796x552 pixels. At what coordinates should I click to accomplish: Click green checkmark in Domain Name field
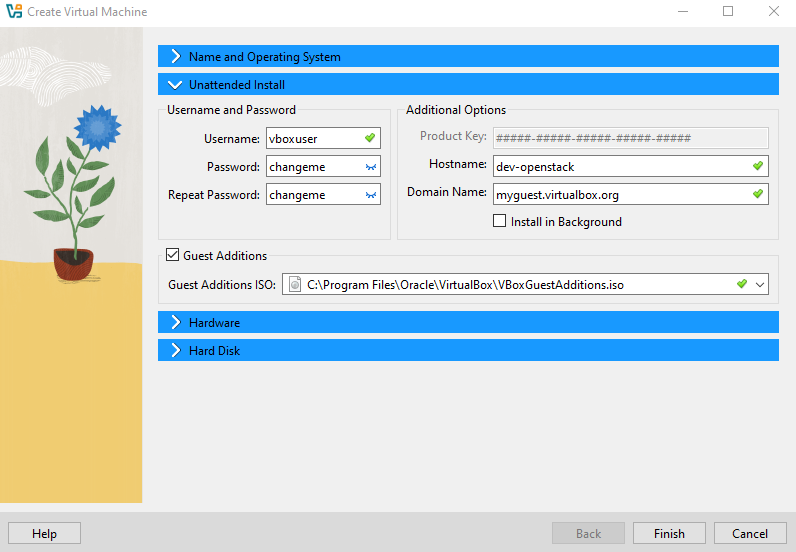tap(757, 194)
